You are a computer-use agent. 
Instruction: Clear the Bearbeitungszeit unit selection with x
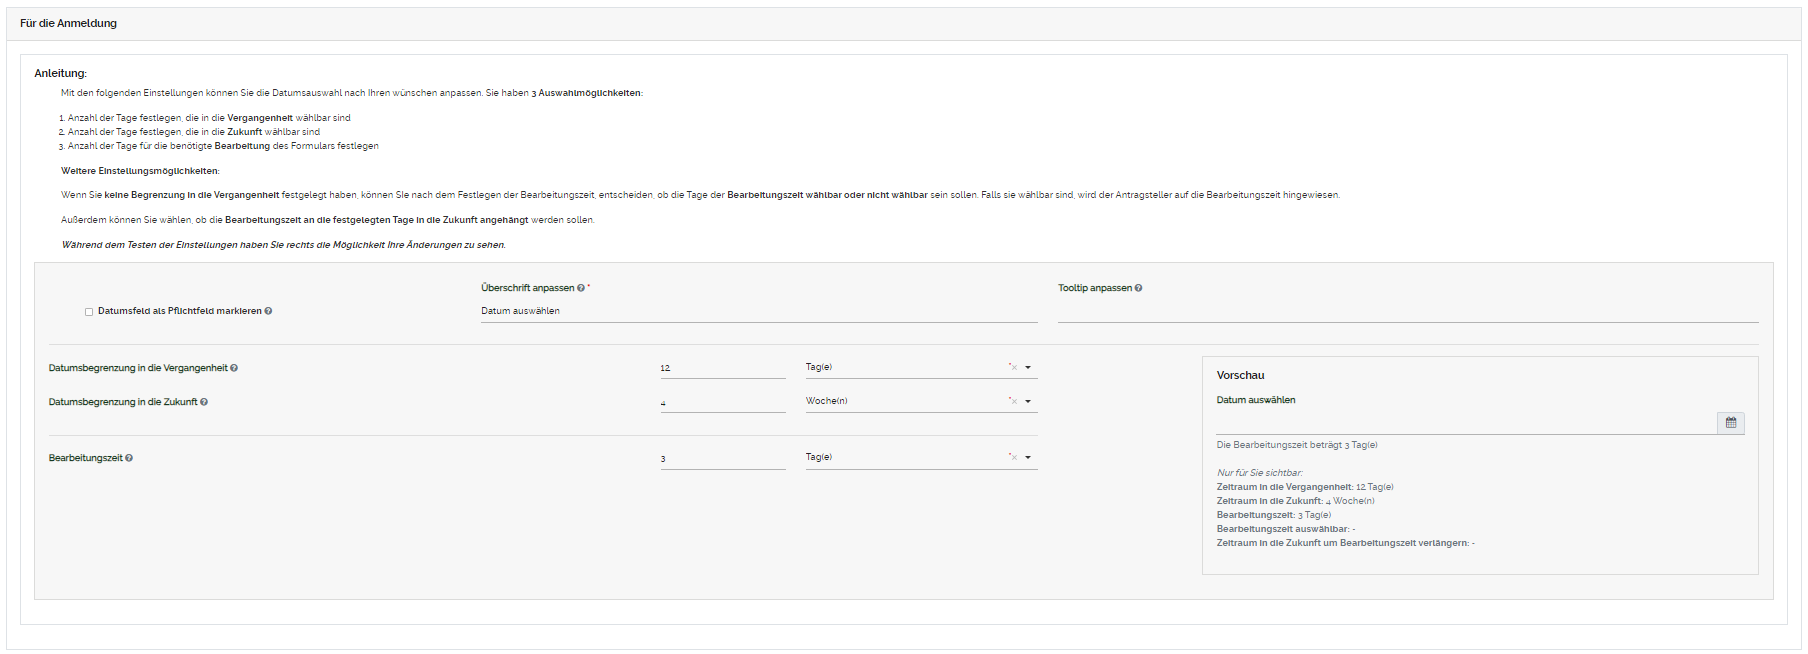[1013, 457]
